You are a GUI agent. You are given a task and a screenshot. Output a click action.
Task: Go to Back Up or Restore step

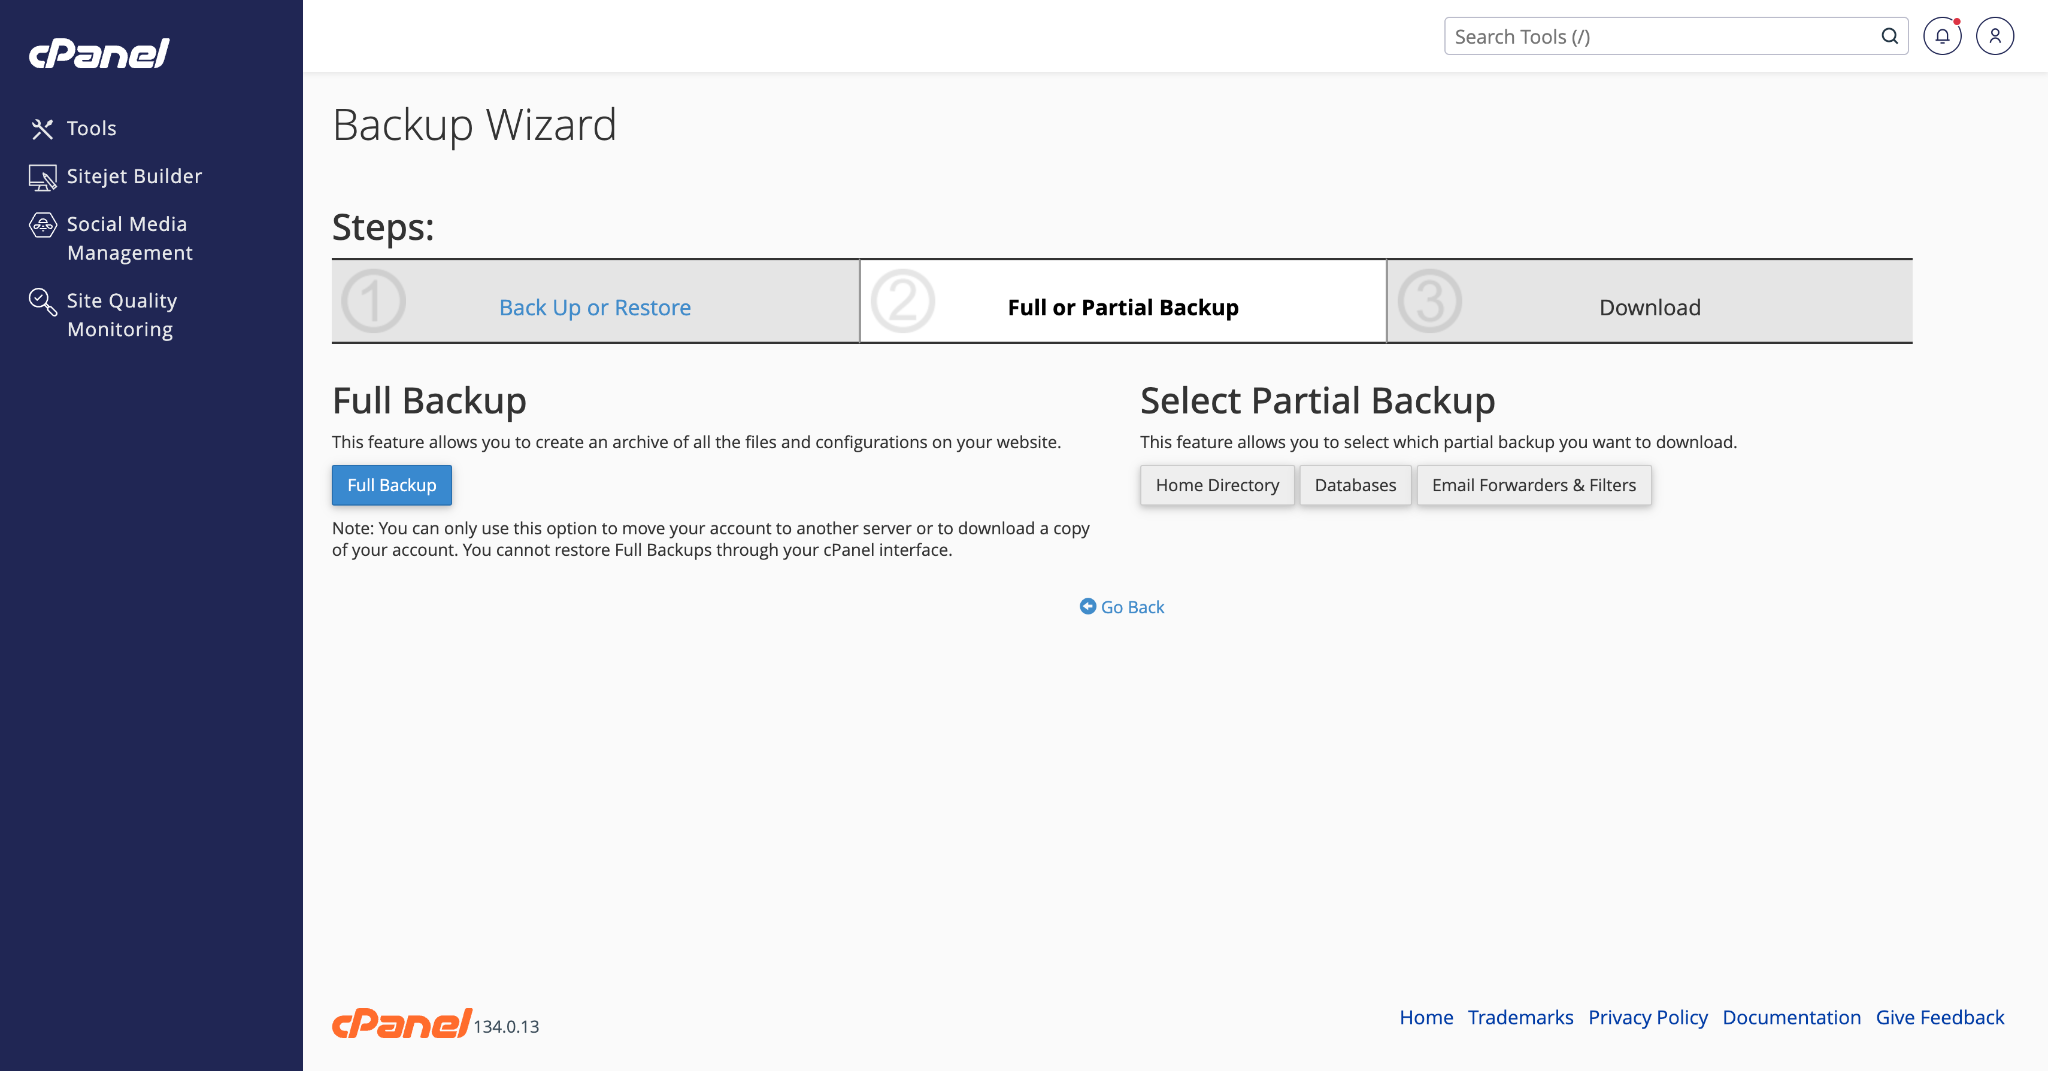[595, 308]
